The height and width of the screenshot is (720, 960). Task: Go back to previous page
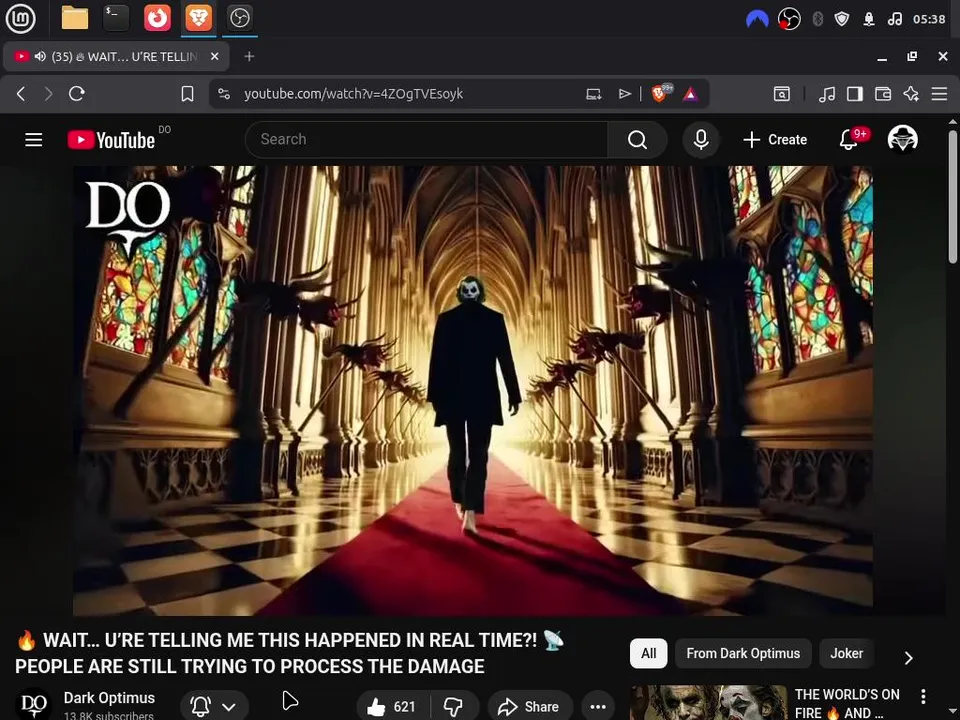tap(21, 94)
